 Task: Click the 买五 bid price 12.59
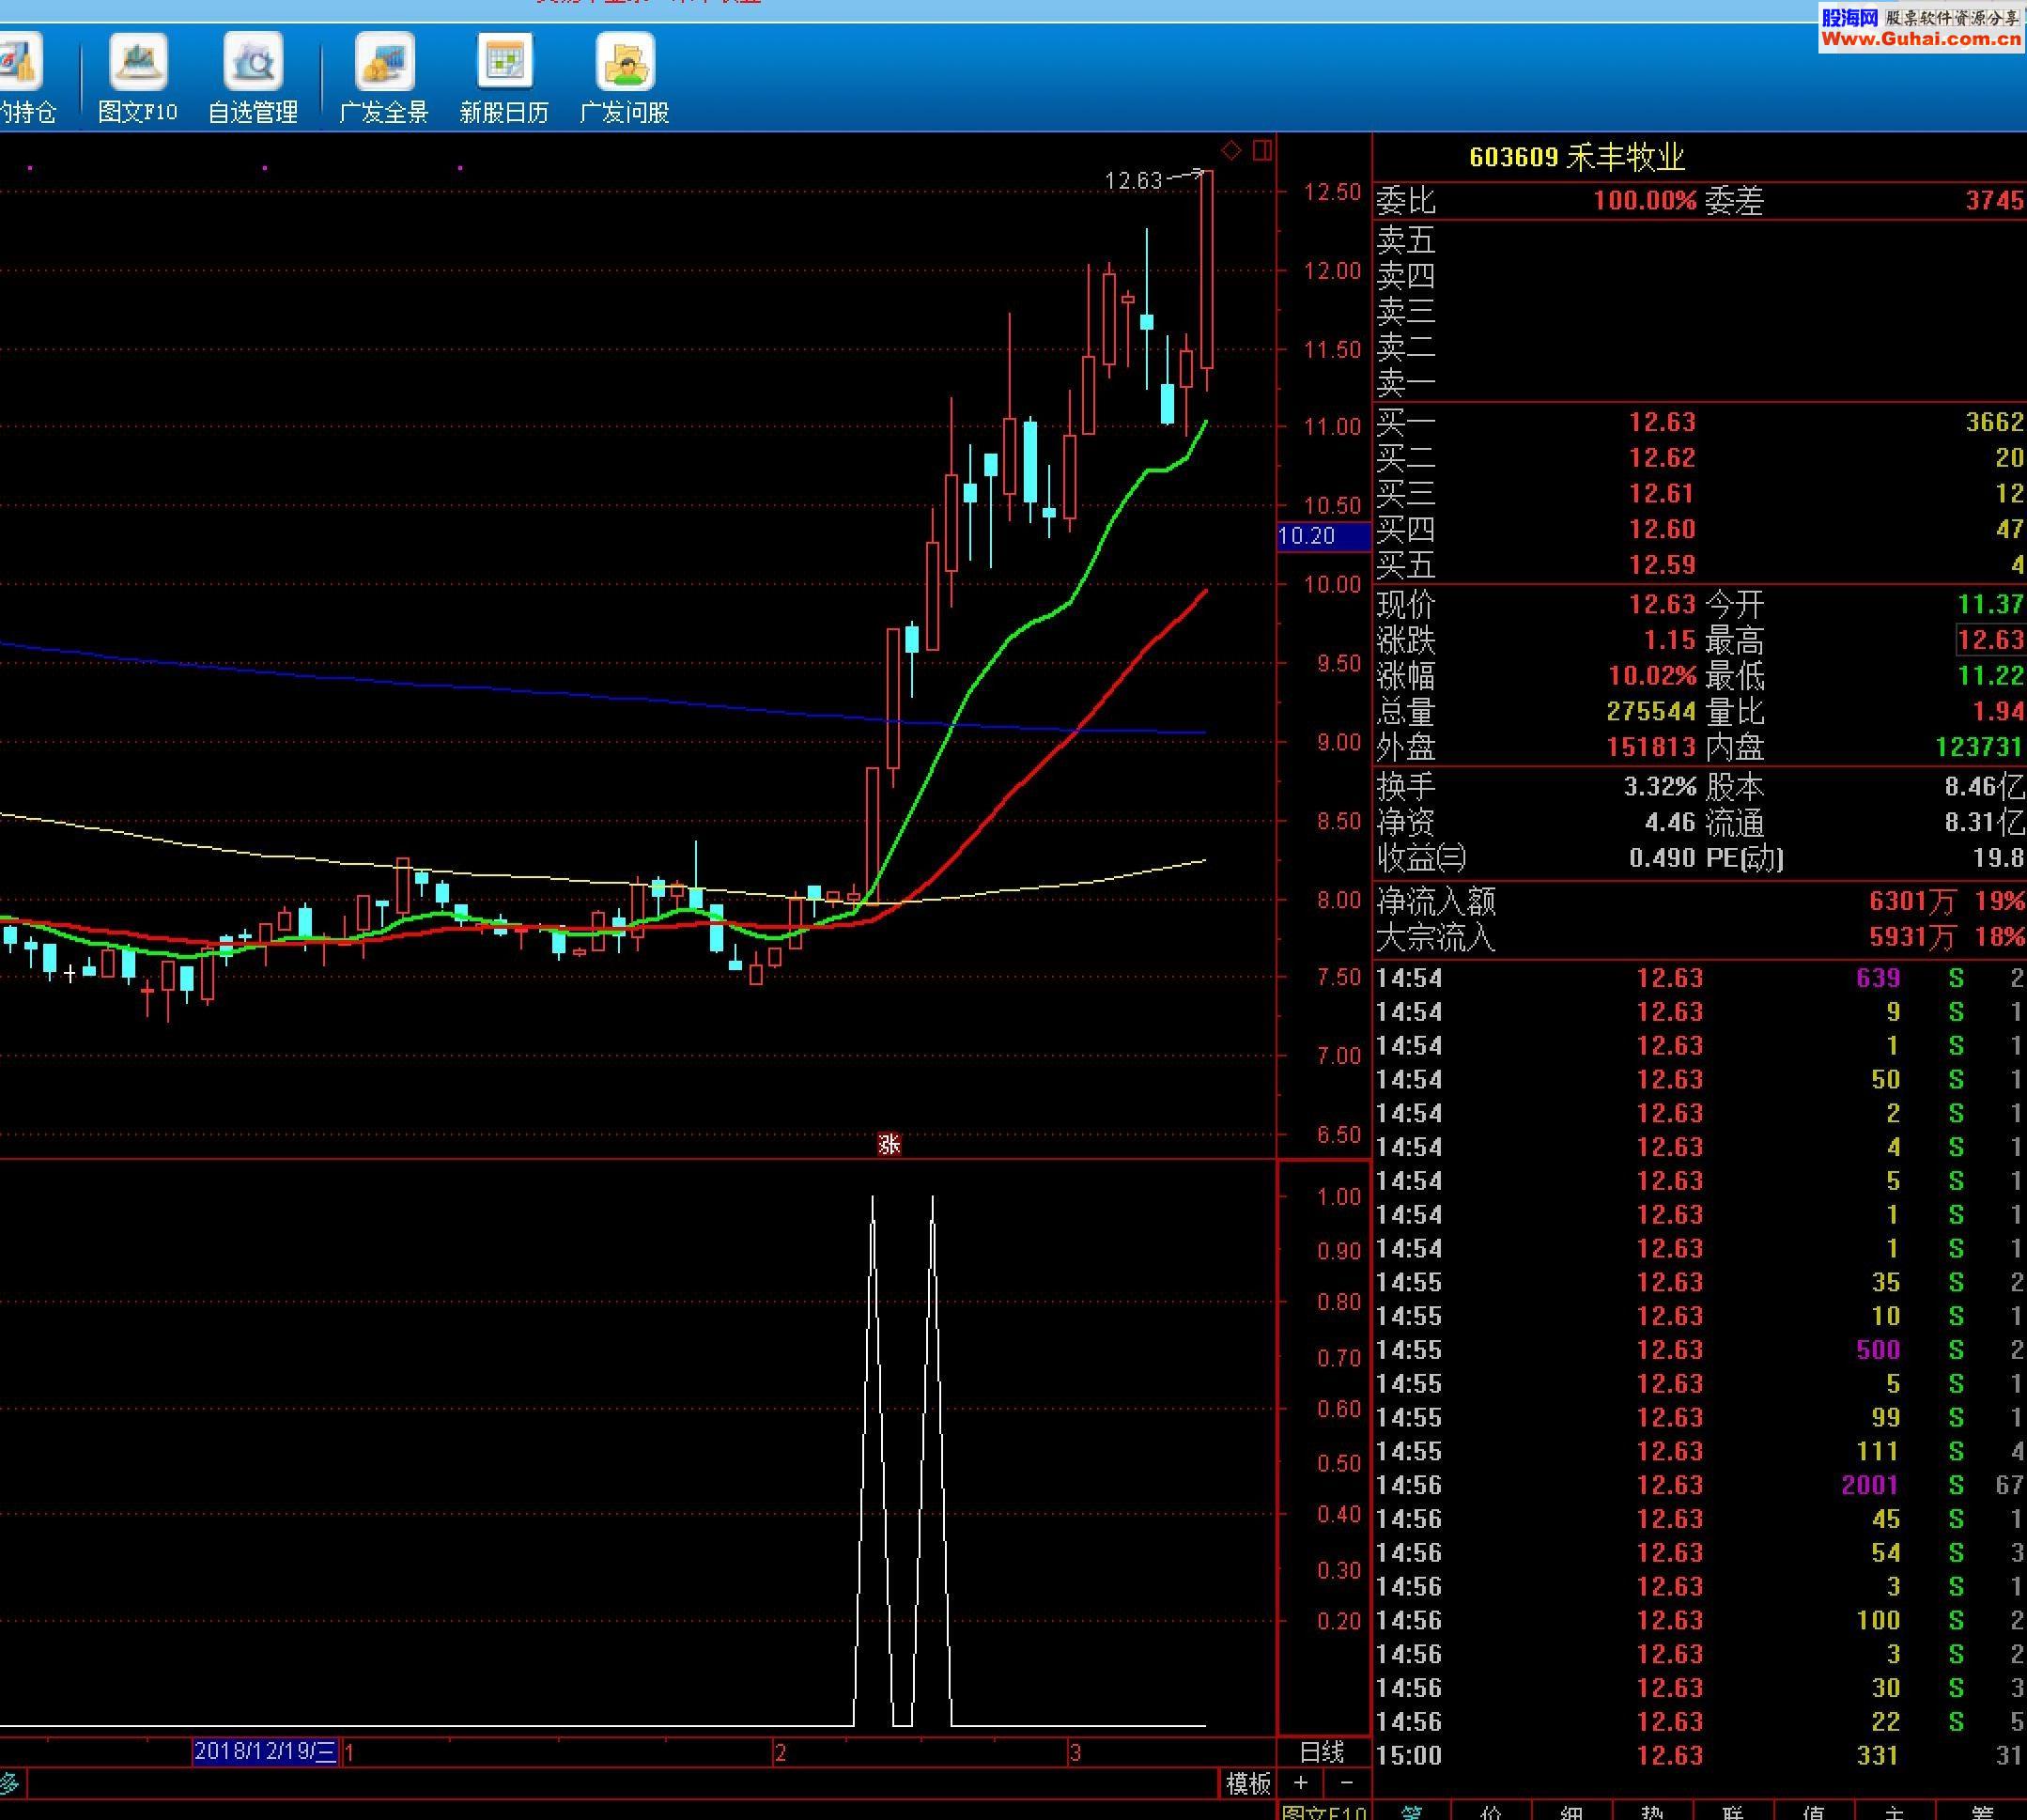point(1662,565)
